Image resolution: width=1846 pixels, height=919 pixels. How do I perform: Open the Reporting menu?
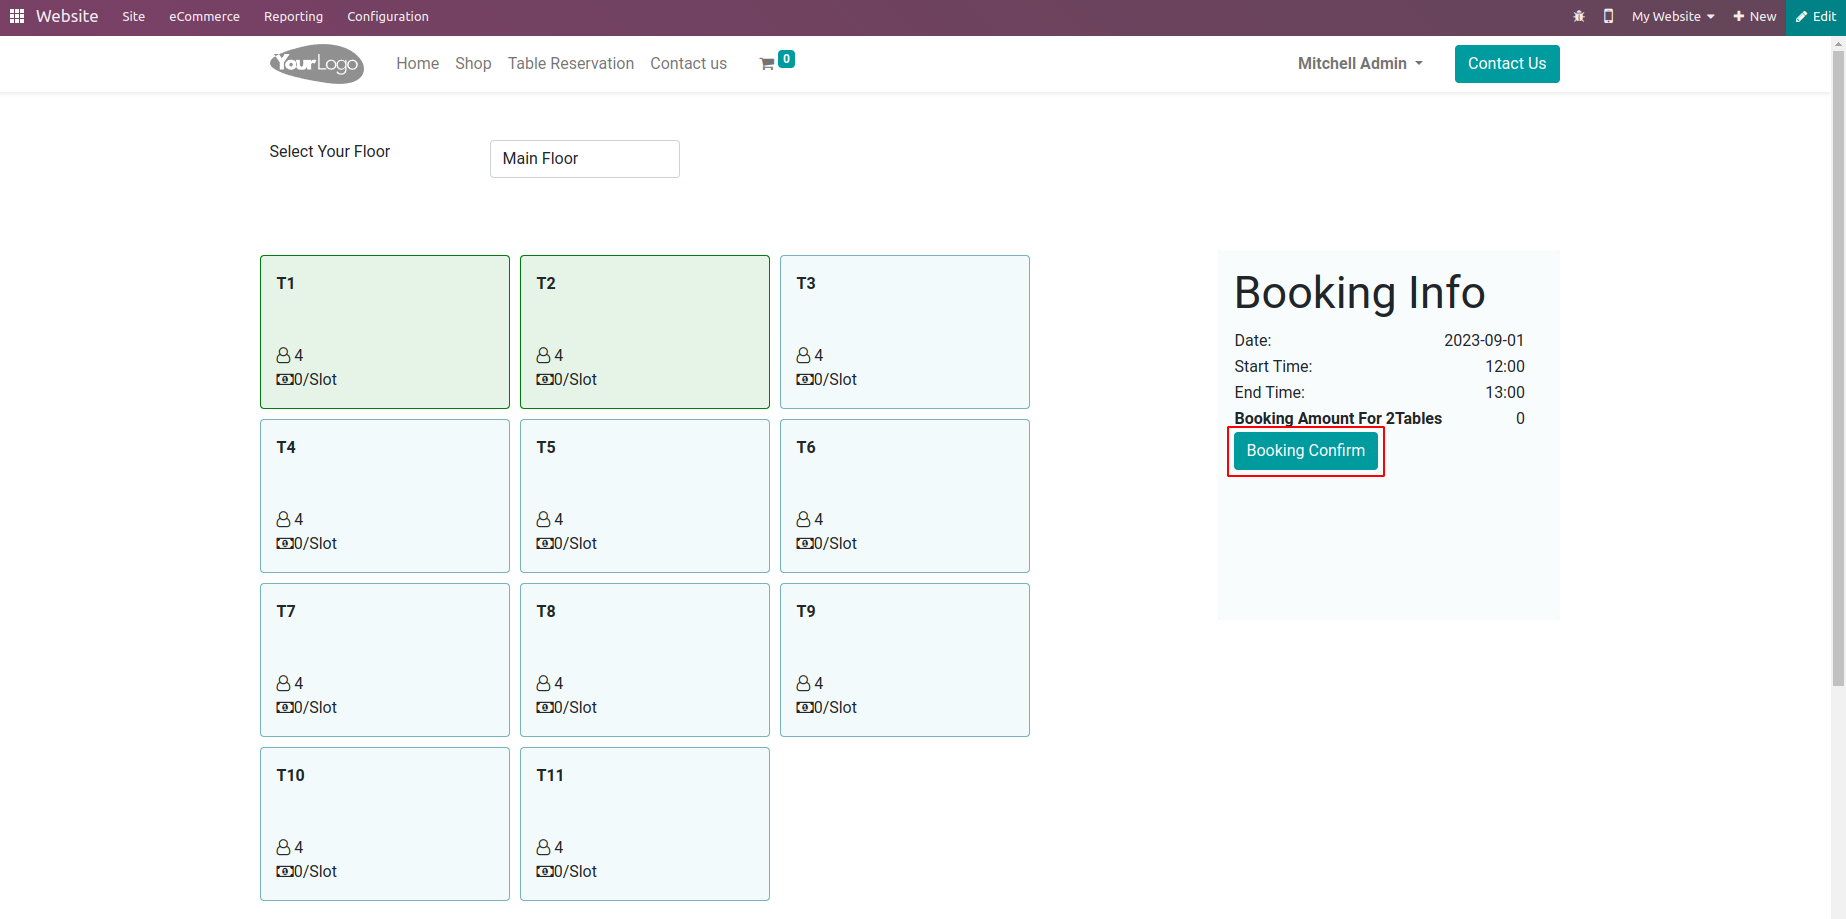click(x=293, y=16)
